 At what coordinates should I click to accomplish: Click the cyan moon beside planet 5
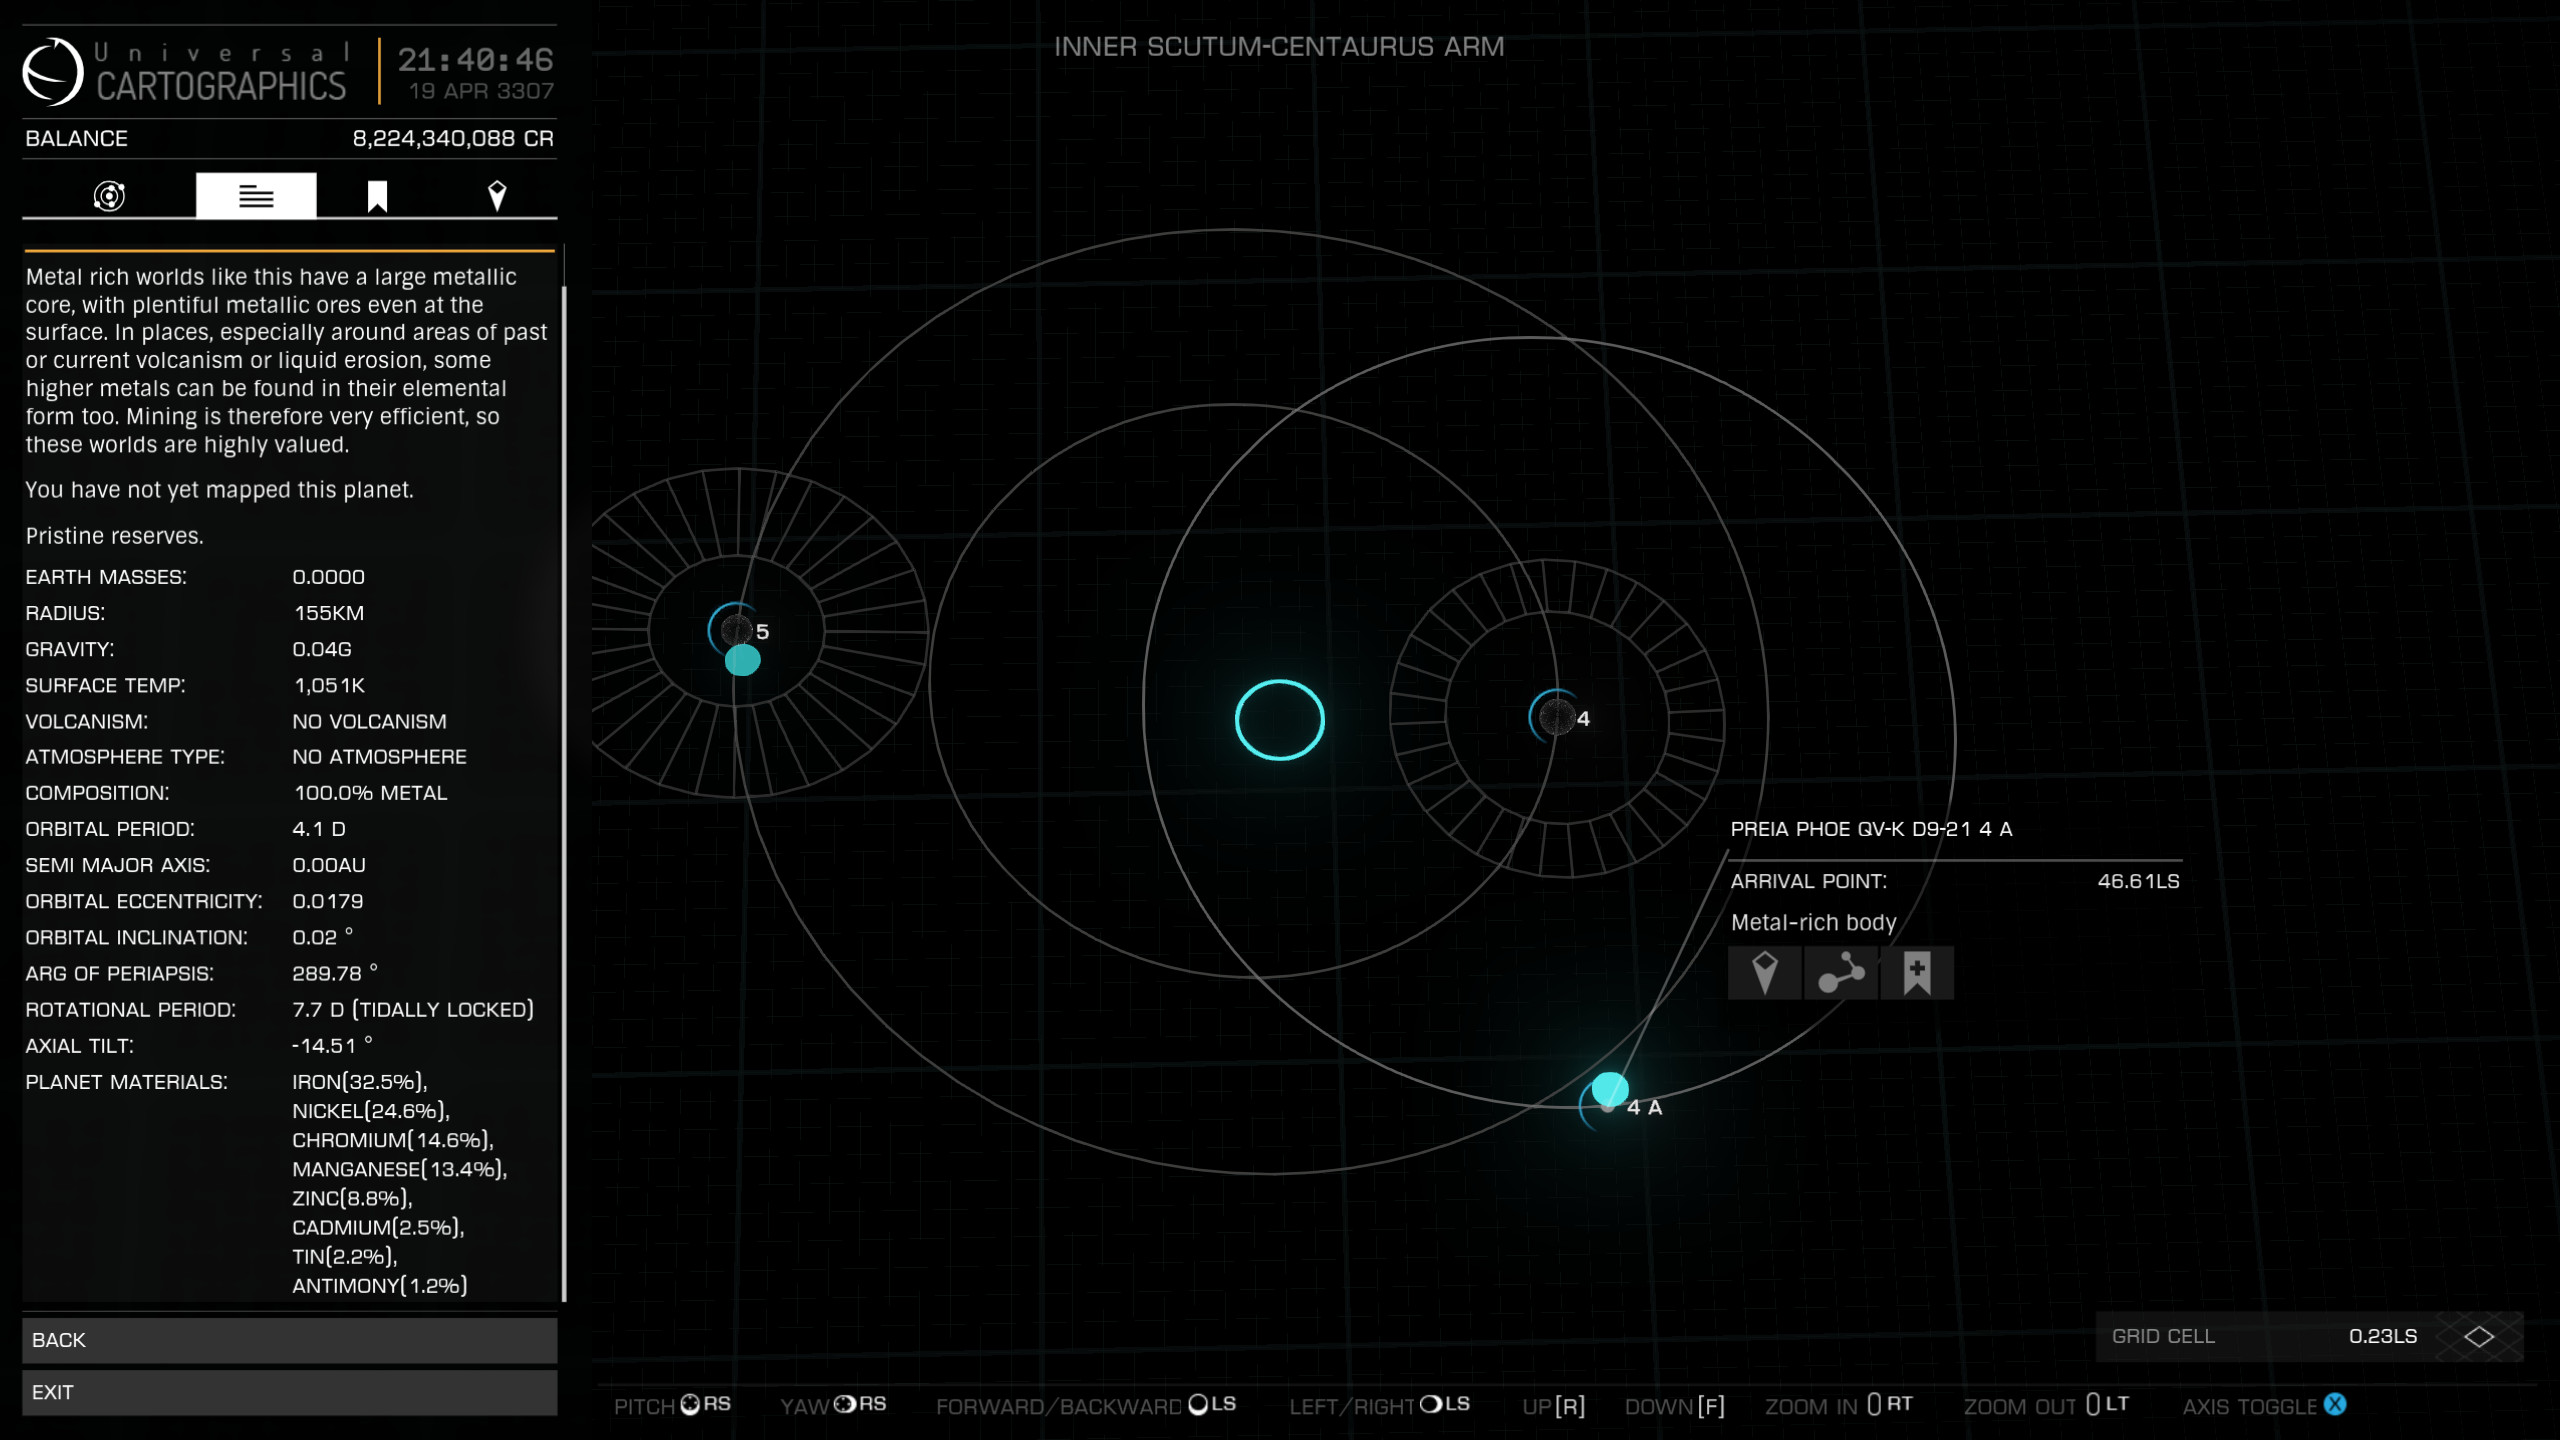[742, 660]
